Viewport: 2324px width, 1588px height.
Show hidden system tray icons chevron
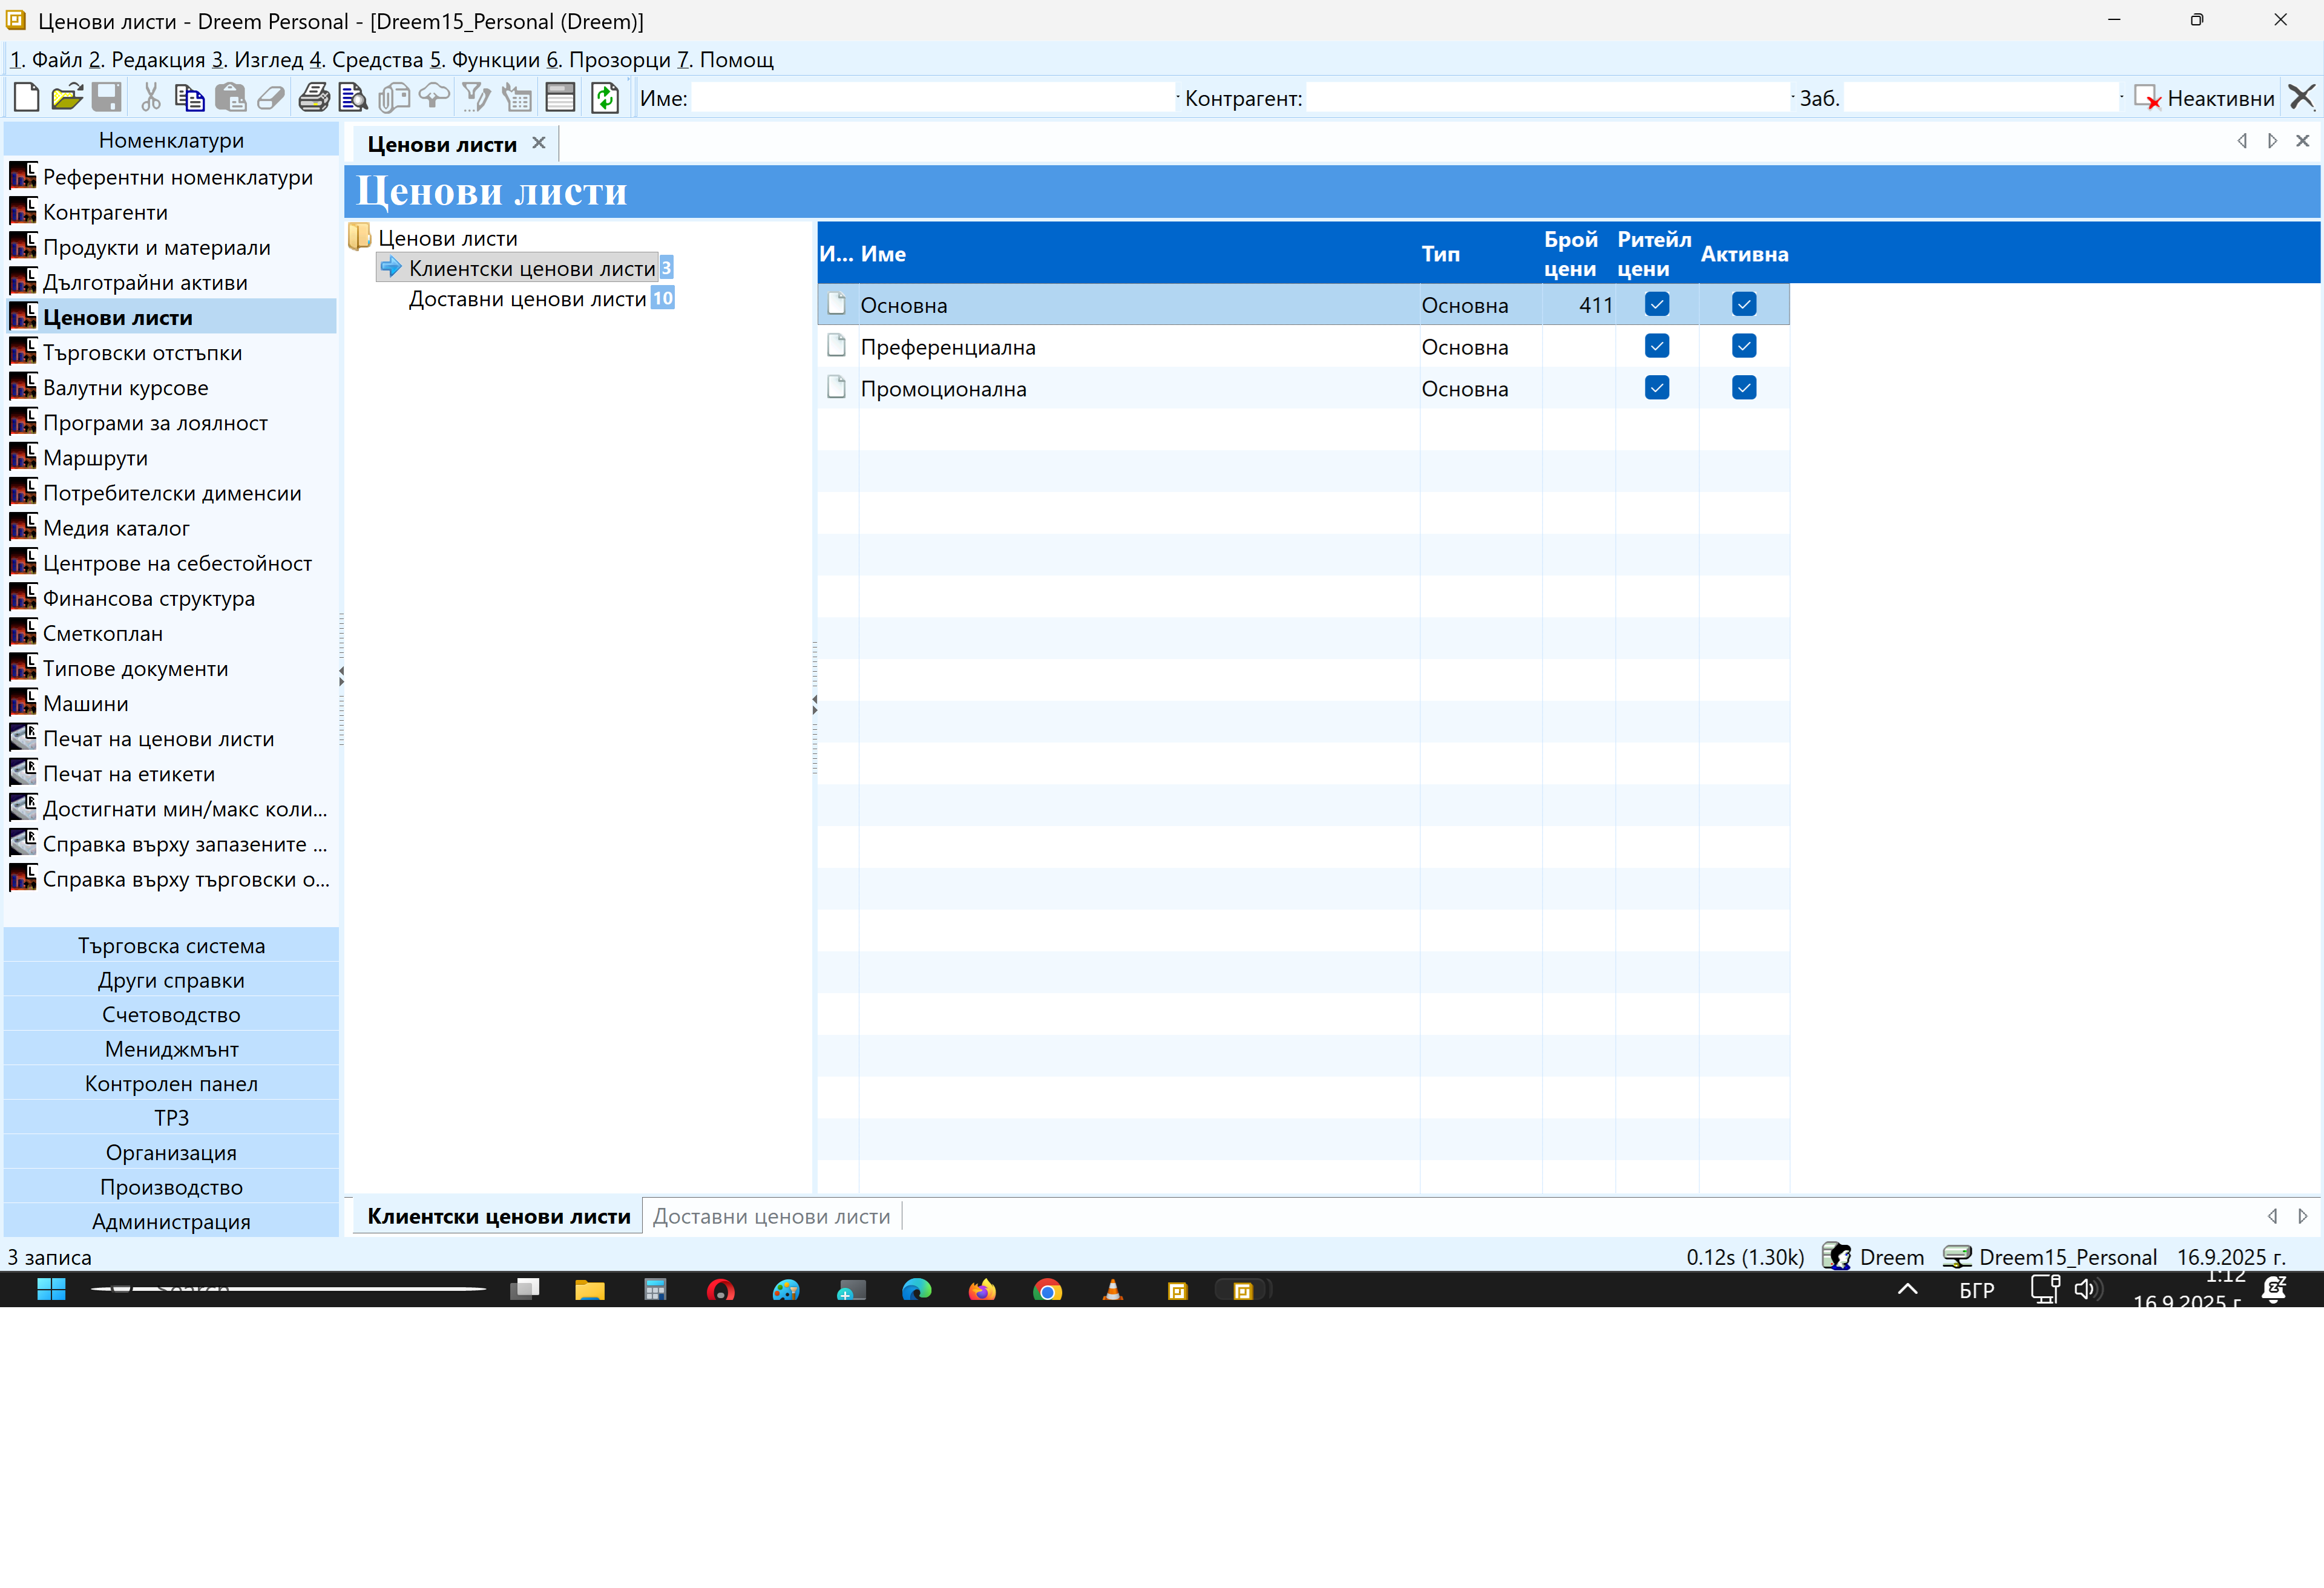pyautogui.click(x=1907, y=1289)
